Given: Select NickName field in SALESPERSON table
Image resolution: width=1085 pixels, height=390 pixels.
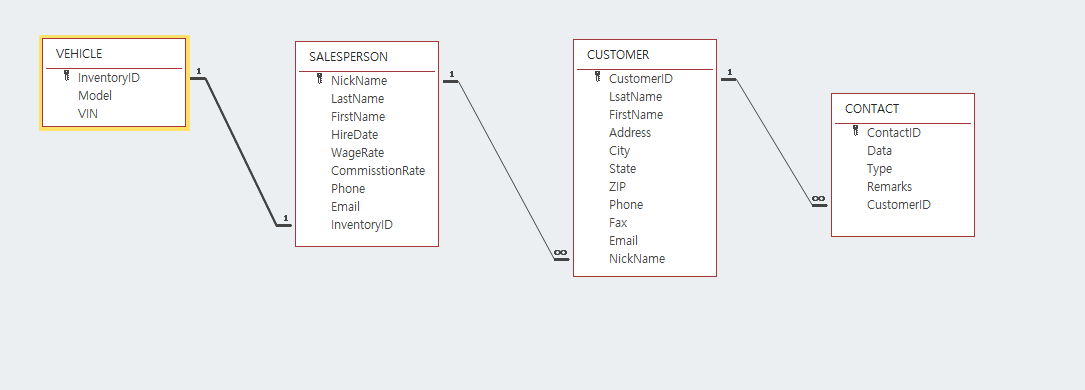Looking at the screenshot, I should (359, 81).
